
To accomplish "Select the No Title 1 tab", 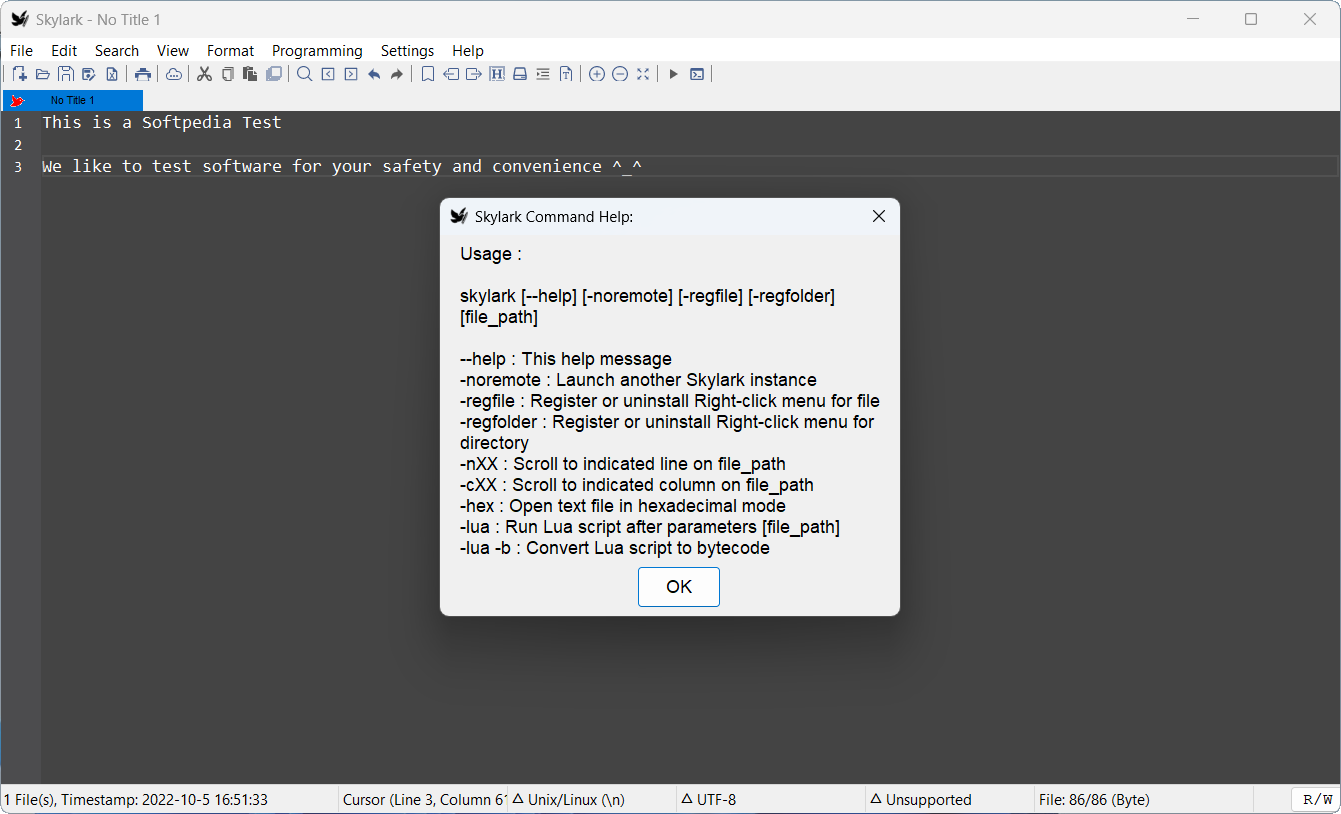I will [x=73, y=100].
